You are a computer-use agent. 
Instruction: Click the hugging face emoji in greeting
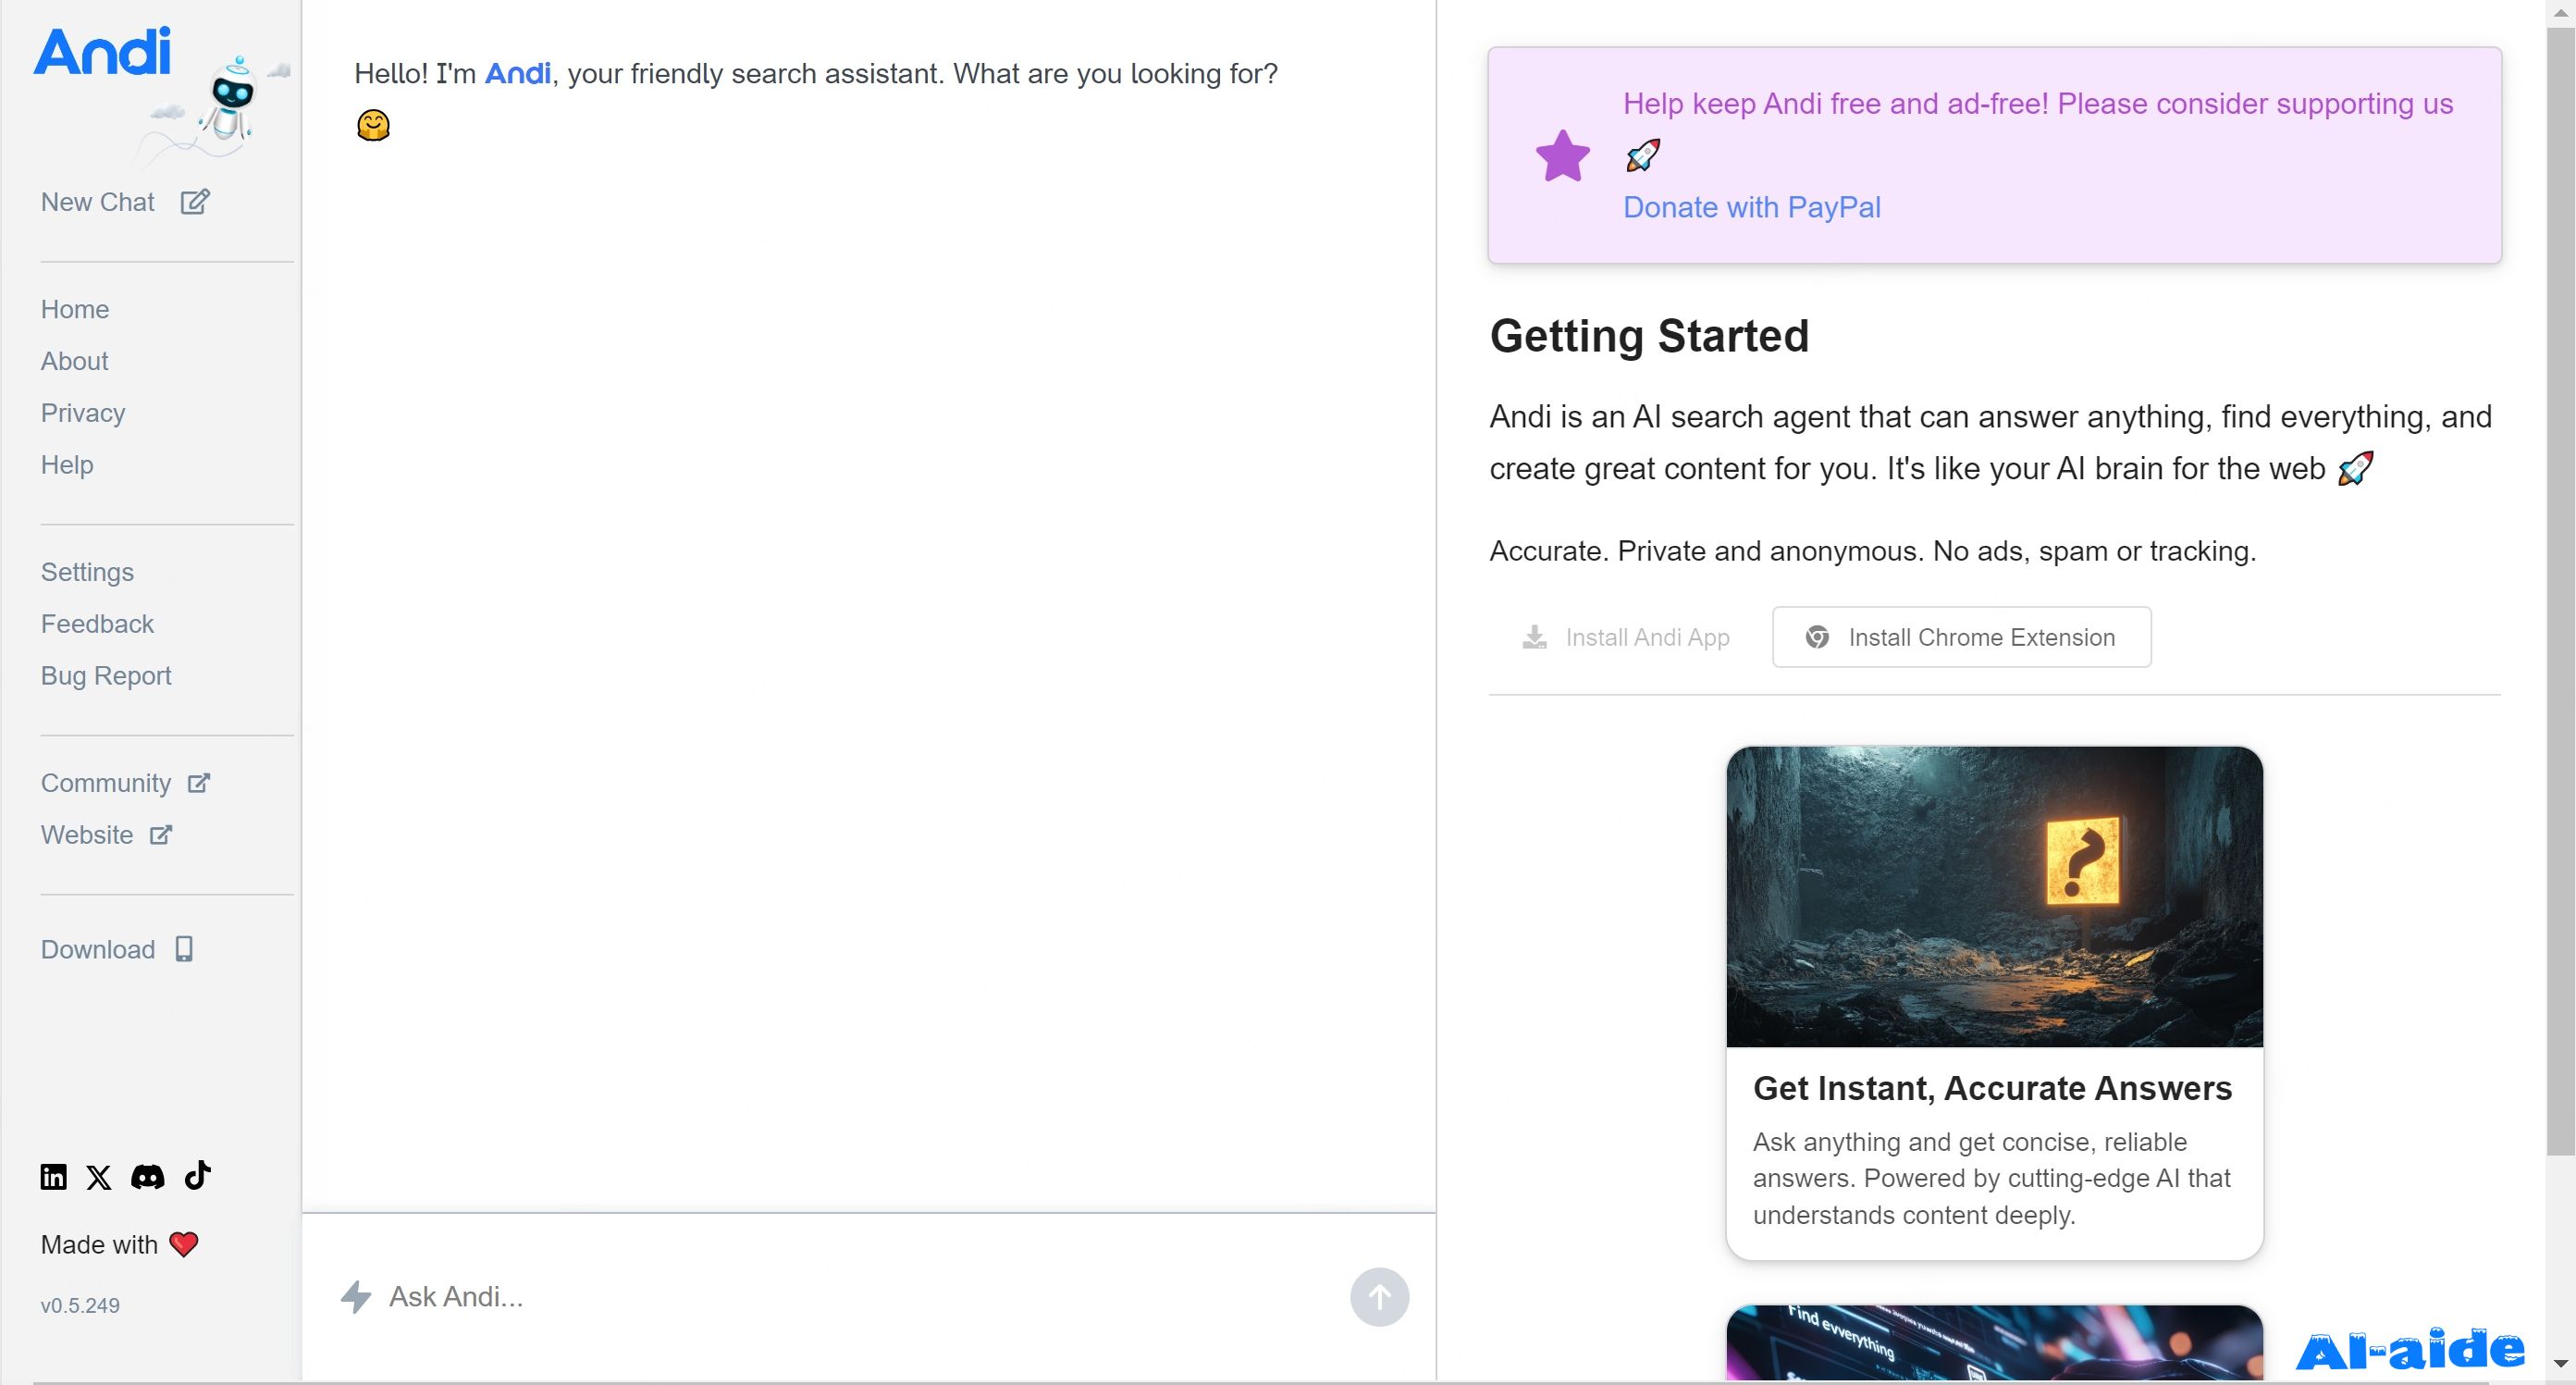click(x=373, y=125)
